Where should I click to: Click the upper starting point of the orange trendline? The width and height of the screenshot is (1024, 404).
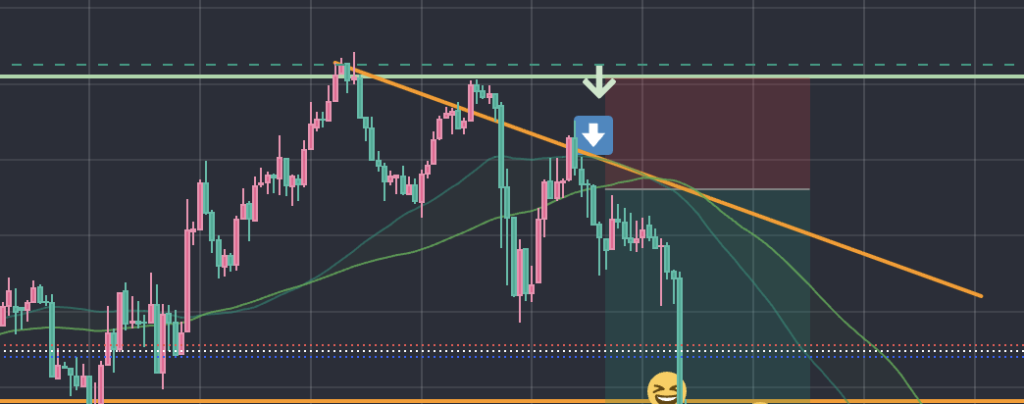click(335, 63)
